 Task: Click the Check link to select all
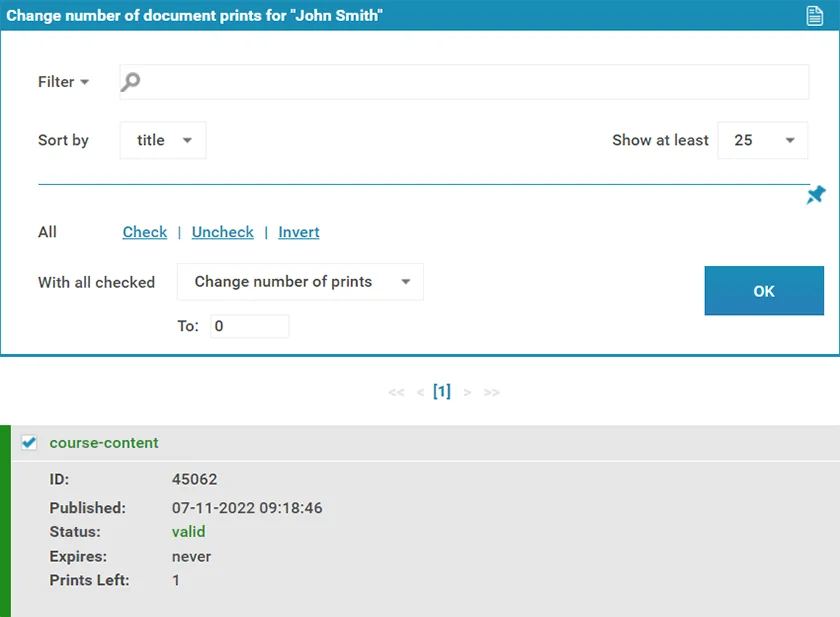point(145,232)
